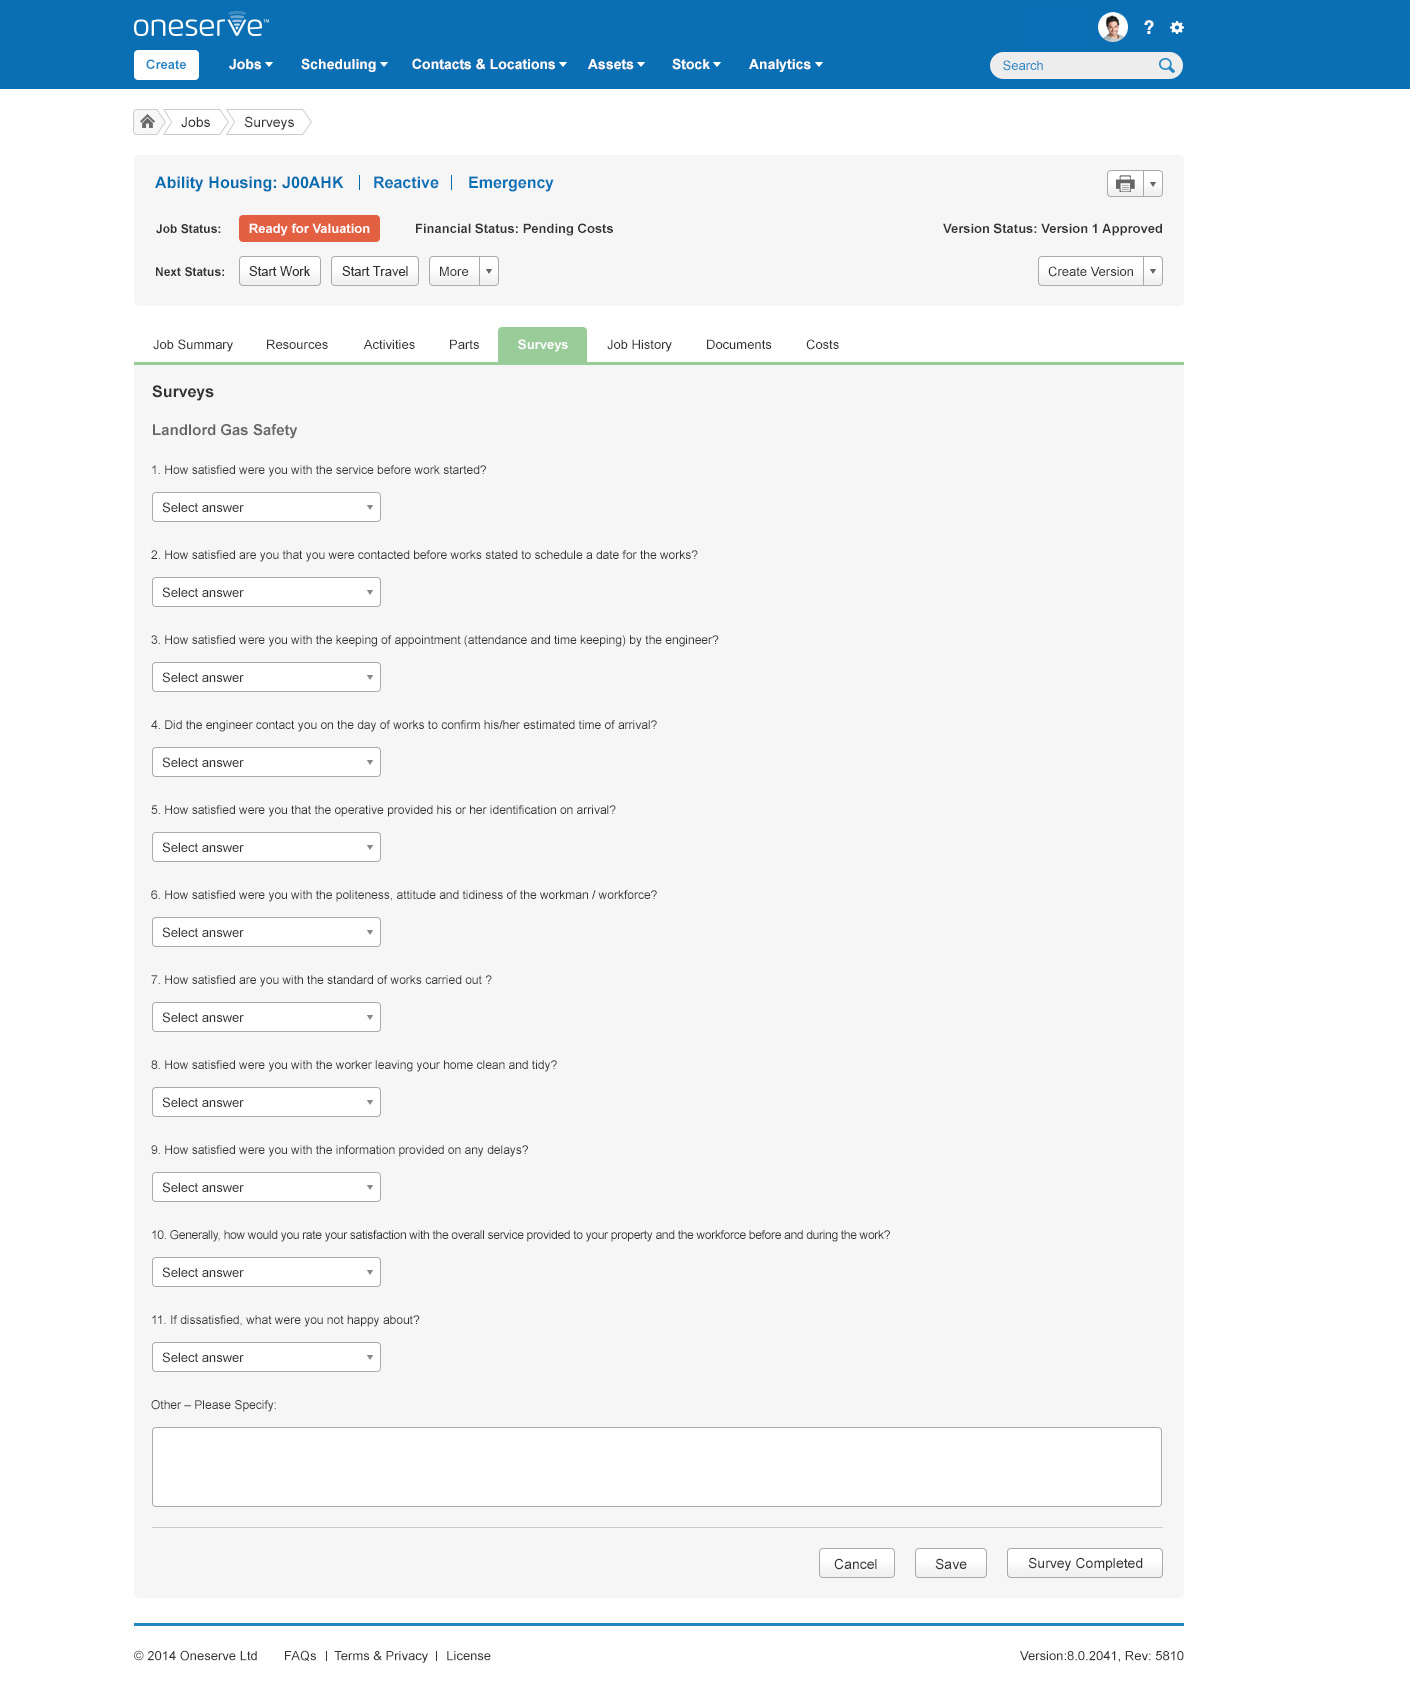The image size is (1410, 1687).
Task: Open the help question mark icon
Action: coord(1149,28)
